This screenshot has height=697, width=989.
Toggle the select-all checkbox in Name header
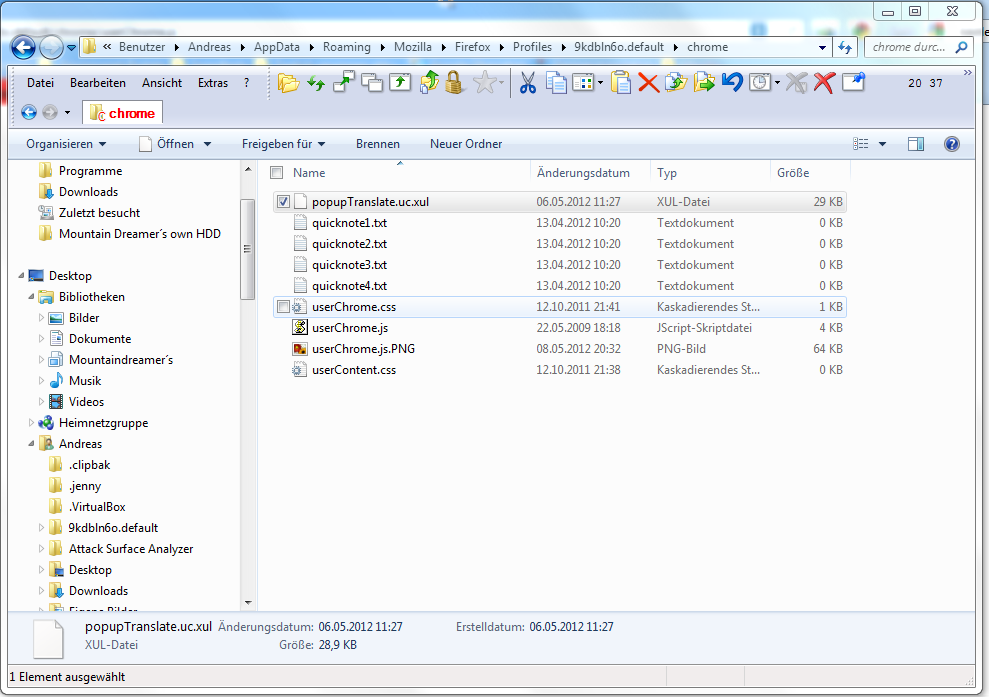(x=277, y=173)
